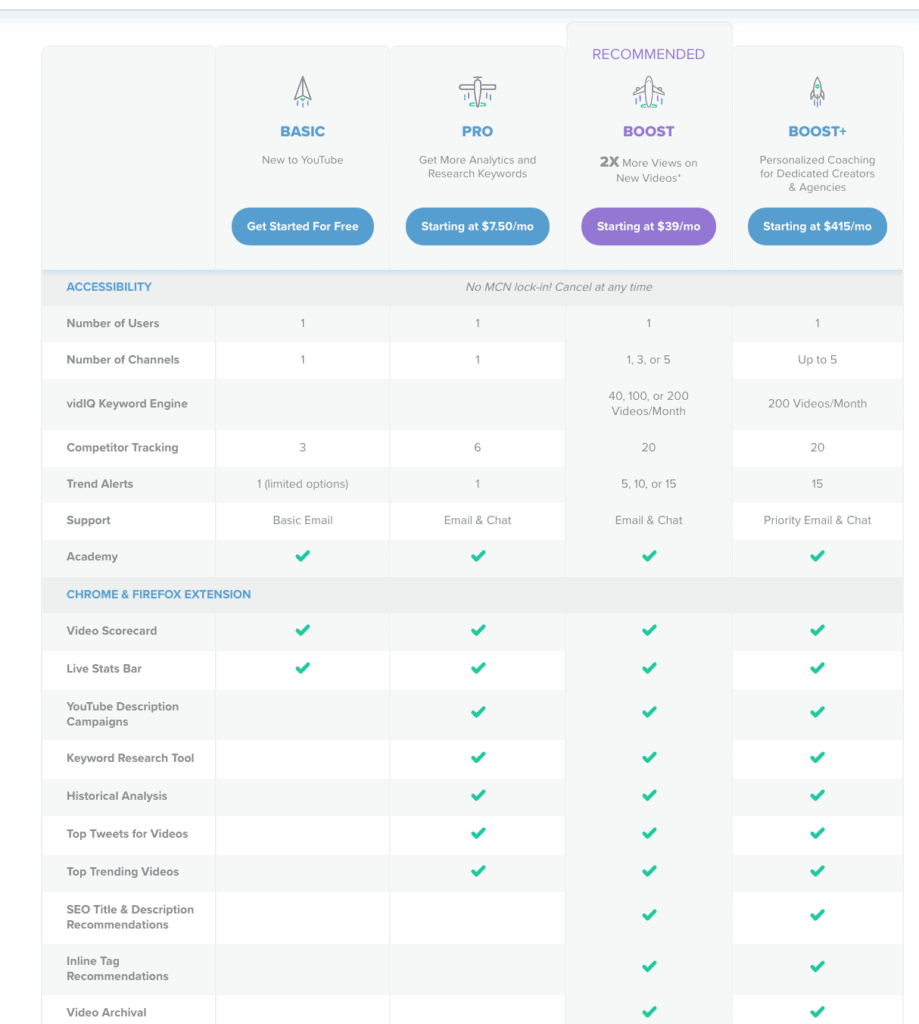Click Live Stats Bar checkmark under BASIC
This screenshot has height=1024, width=919.
(x=302, y=668)
